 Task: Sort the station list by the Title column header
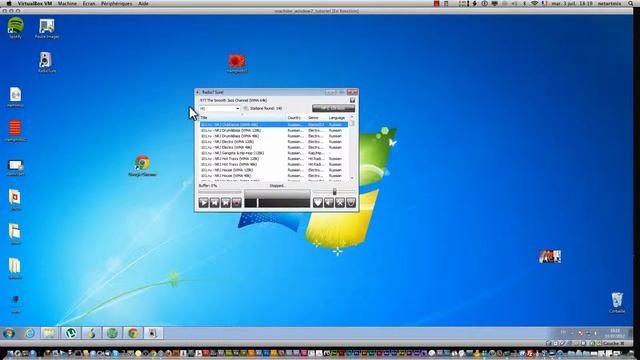242,118
